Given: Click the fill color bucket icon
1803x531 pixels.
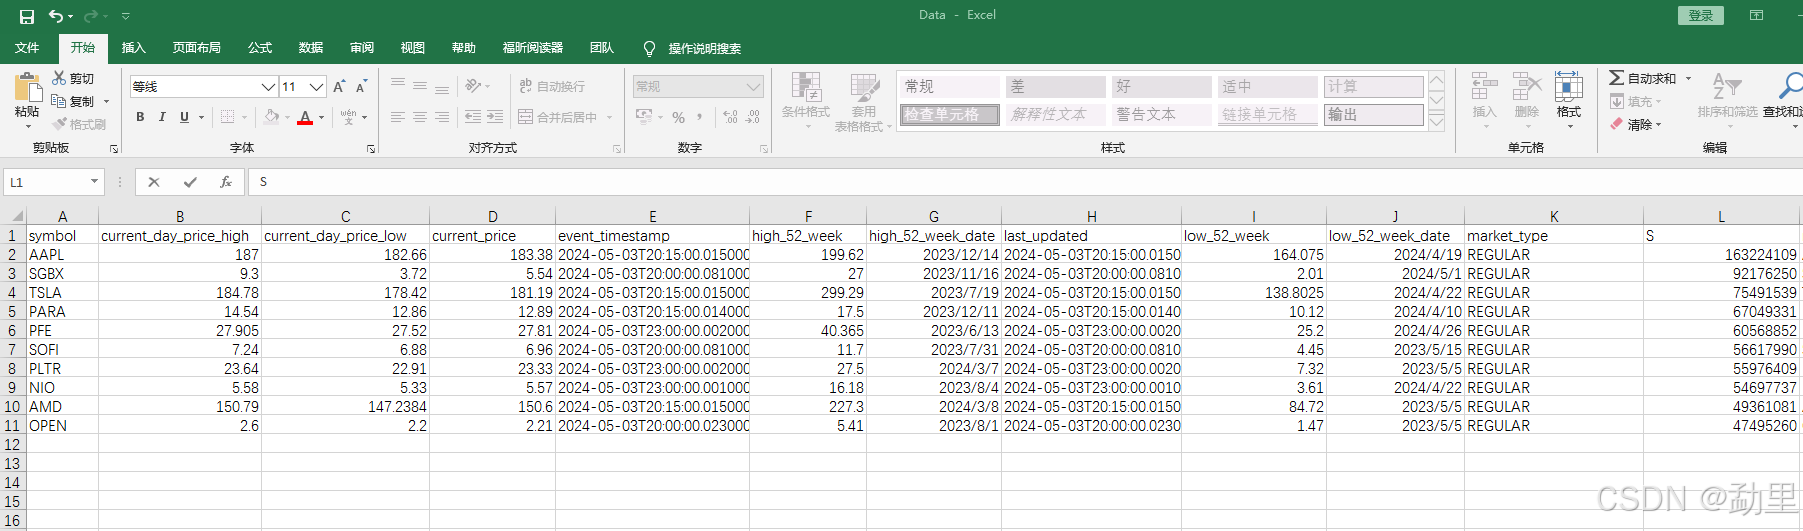Looking at the screenshot, I should tap(271, 117).
